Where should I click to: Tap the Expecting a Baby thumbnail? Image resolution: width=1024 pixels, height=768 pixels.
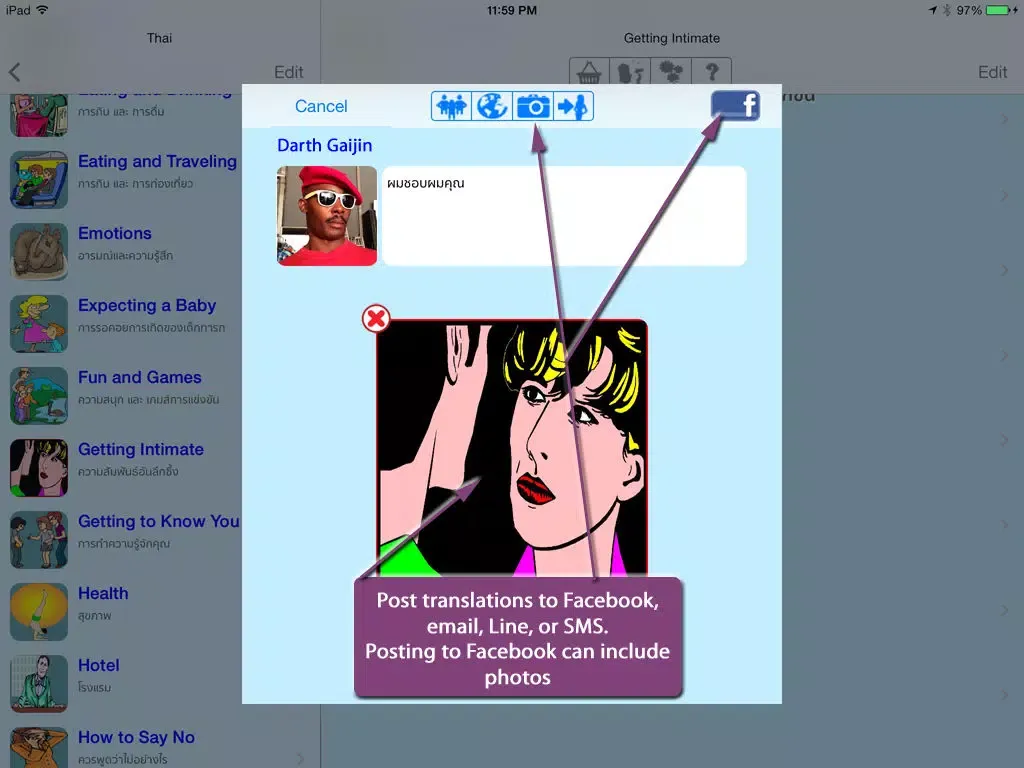[x=39, y=323]
